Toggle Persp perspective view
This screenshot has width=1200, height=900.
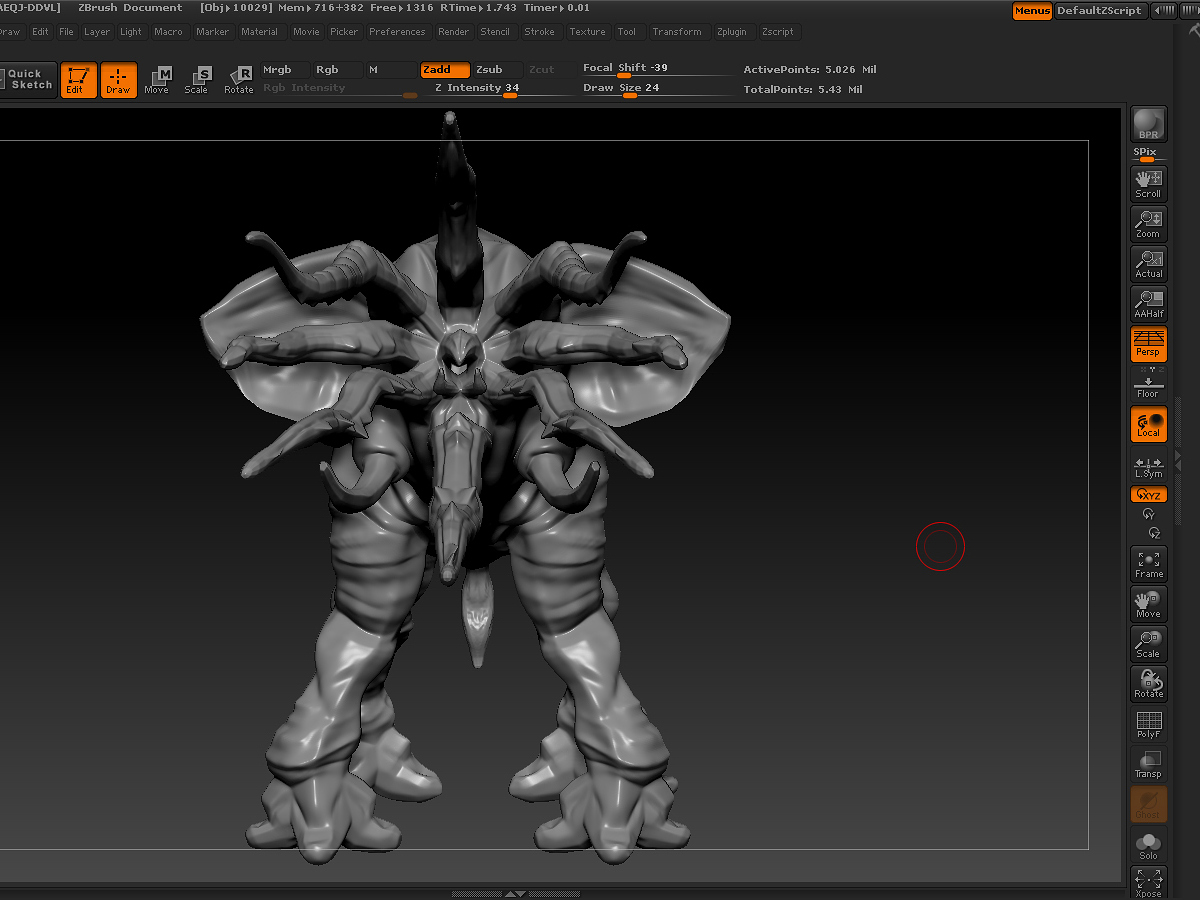pos(1149,343)
